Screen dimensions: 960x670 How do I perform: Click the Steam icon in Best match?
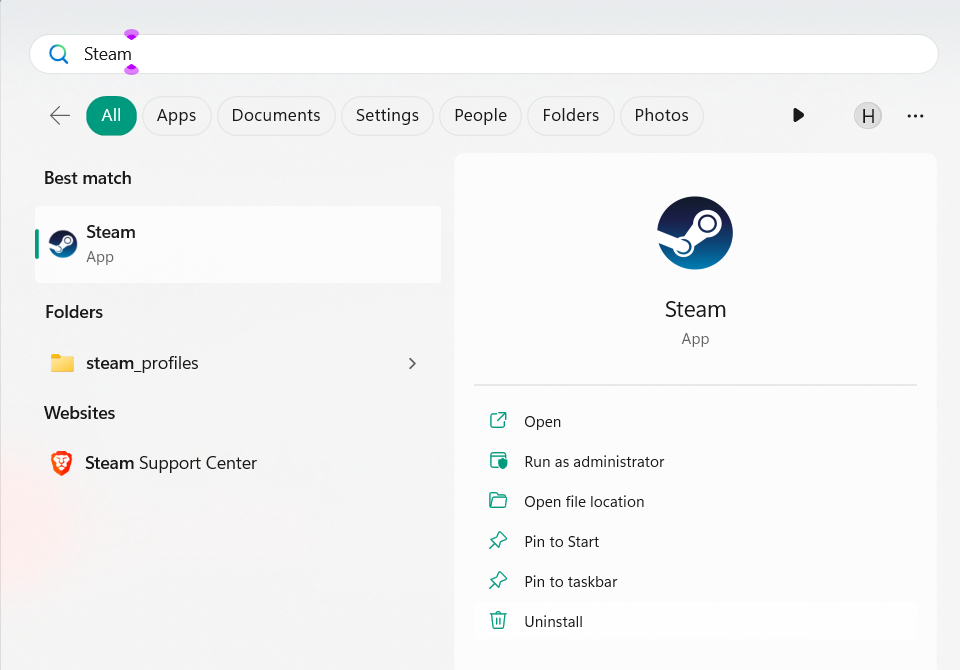(x=63, y=244)
